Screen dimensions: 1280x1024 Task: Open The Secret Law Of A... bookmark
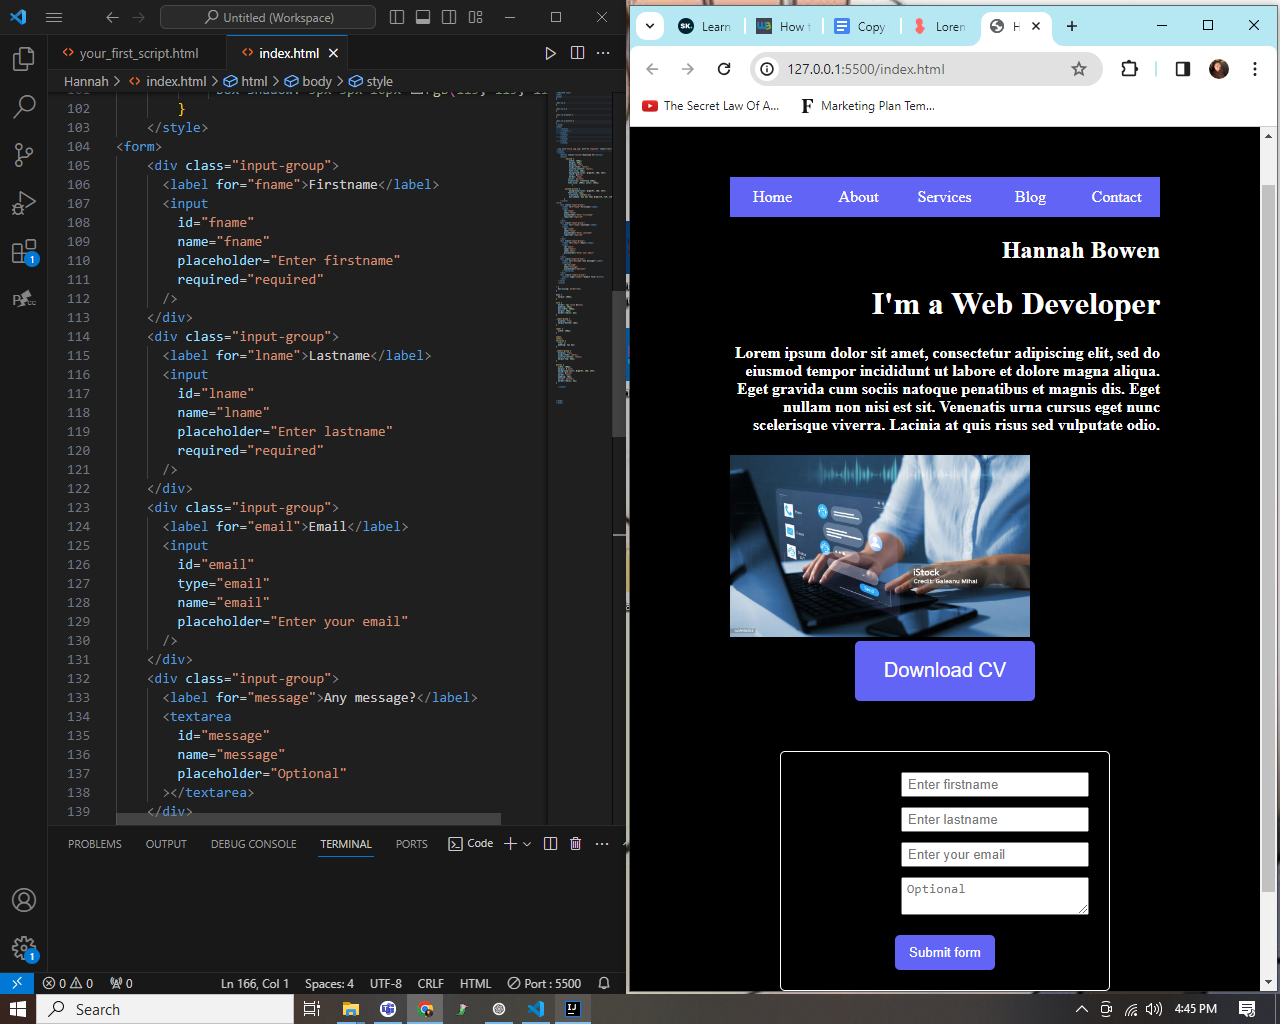point(711,106)
